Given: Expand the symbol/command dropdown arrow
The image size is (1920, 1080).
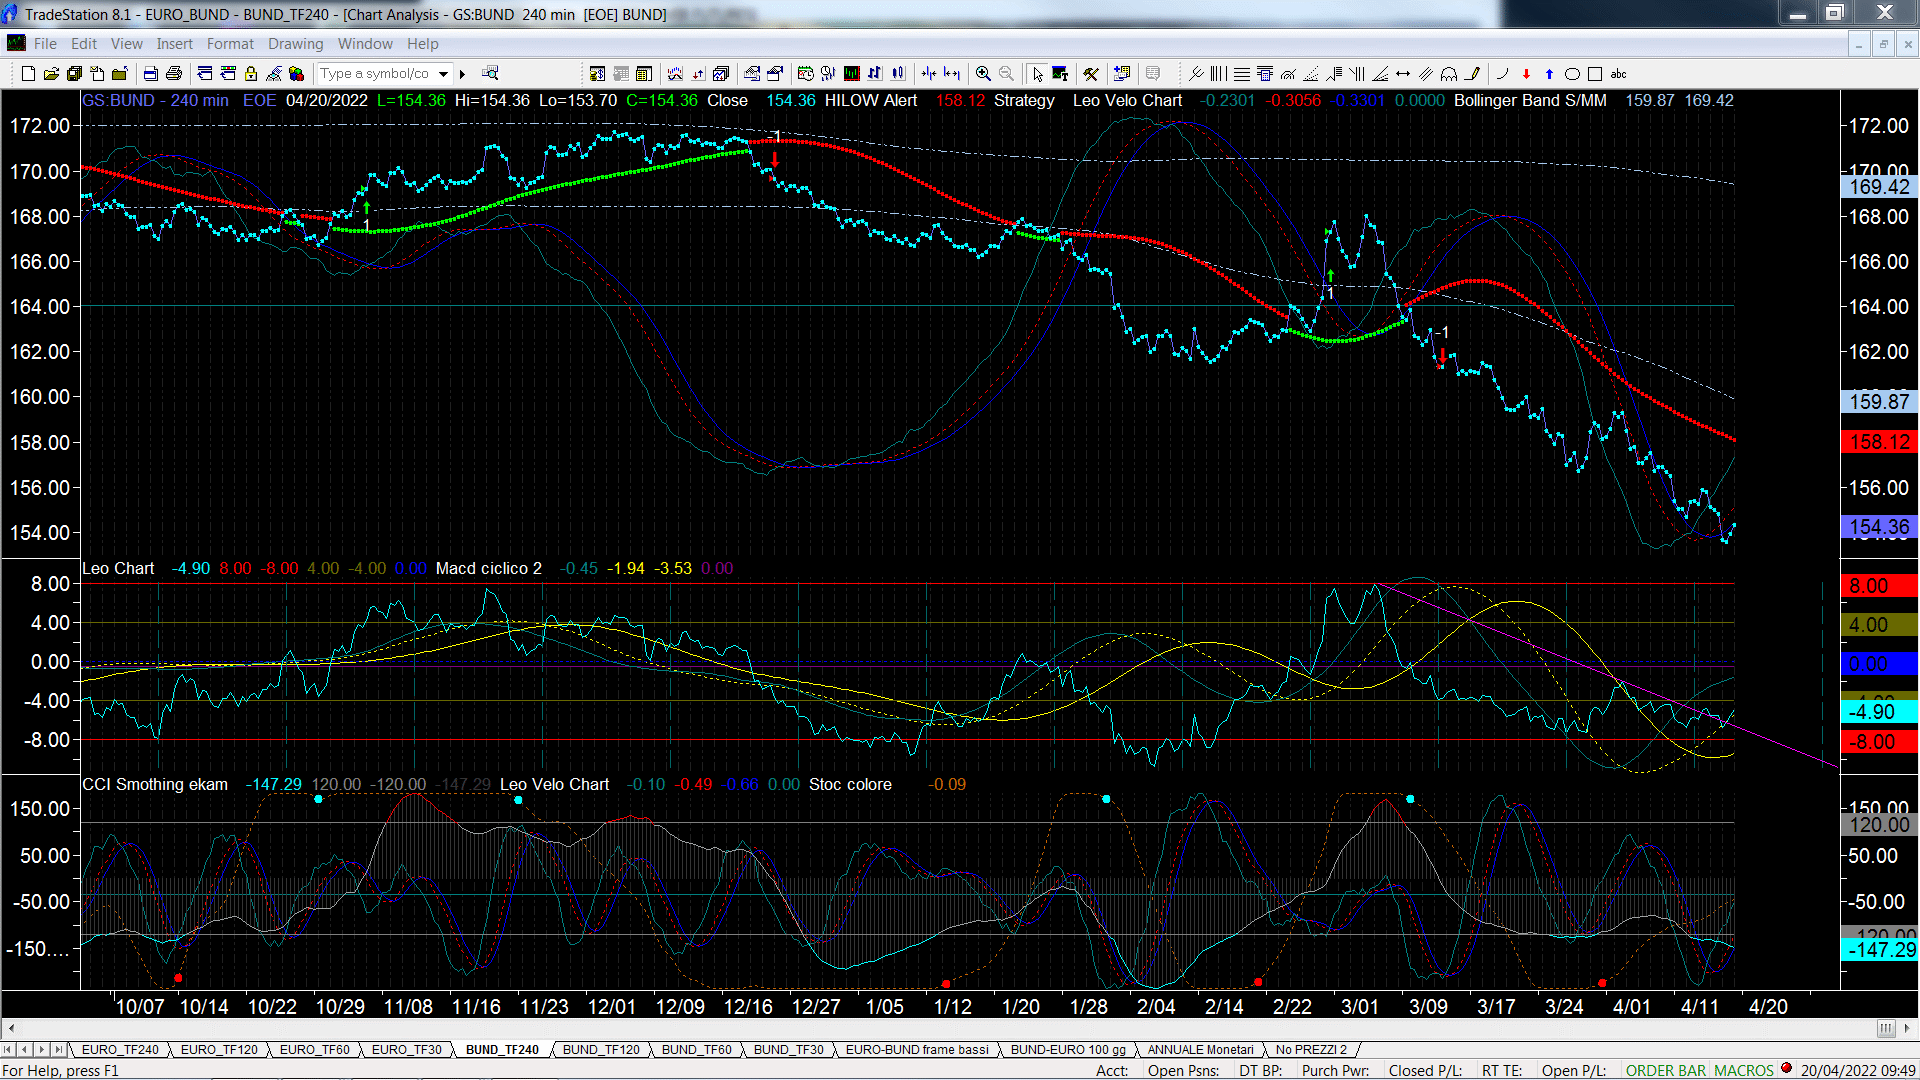Looking at the screenshot, I should pos(443,74).
